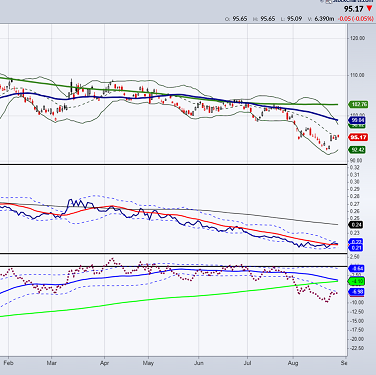
Task: Click the Apr date axis label
Action: click(104, 363)
